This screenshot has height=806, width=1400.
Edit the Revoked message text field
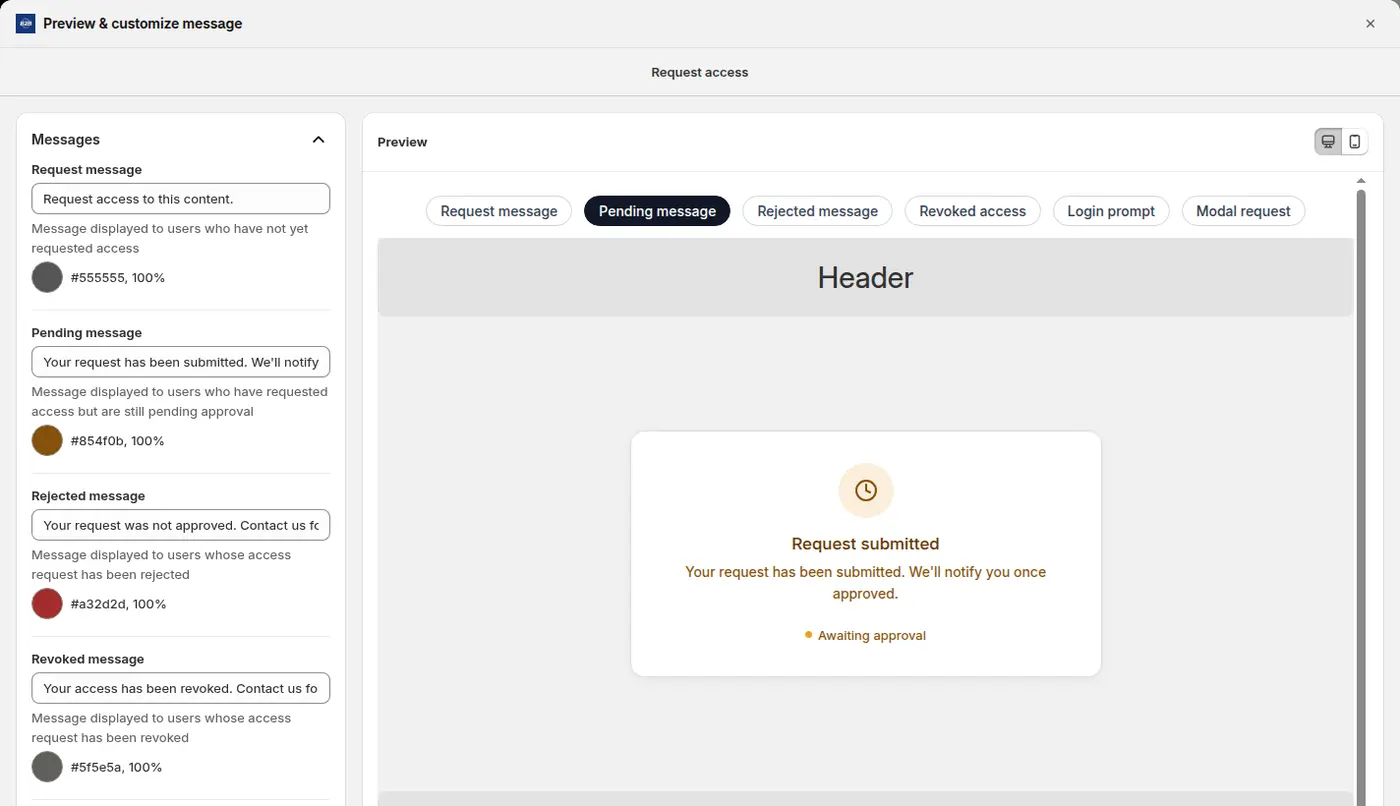[181, 688]
